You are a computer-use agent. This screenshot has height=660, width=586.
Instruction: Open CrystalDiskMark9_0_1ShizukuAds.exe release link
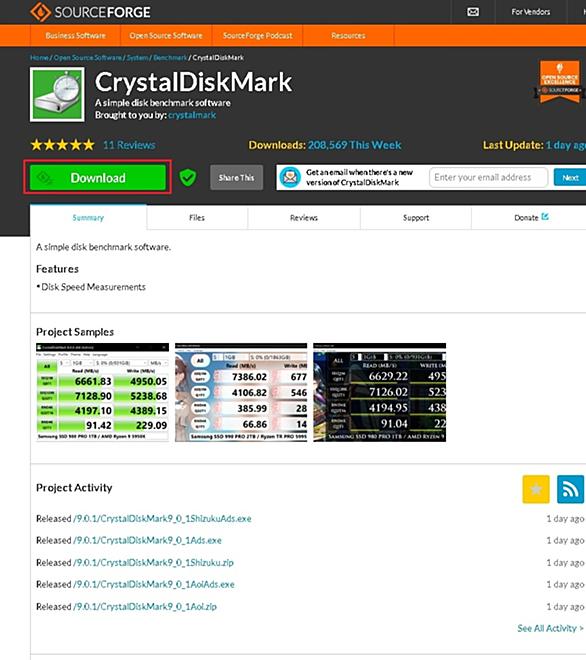click(162, 519)
